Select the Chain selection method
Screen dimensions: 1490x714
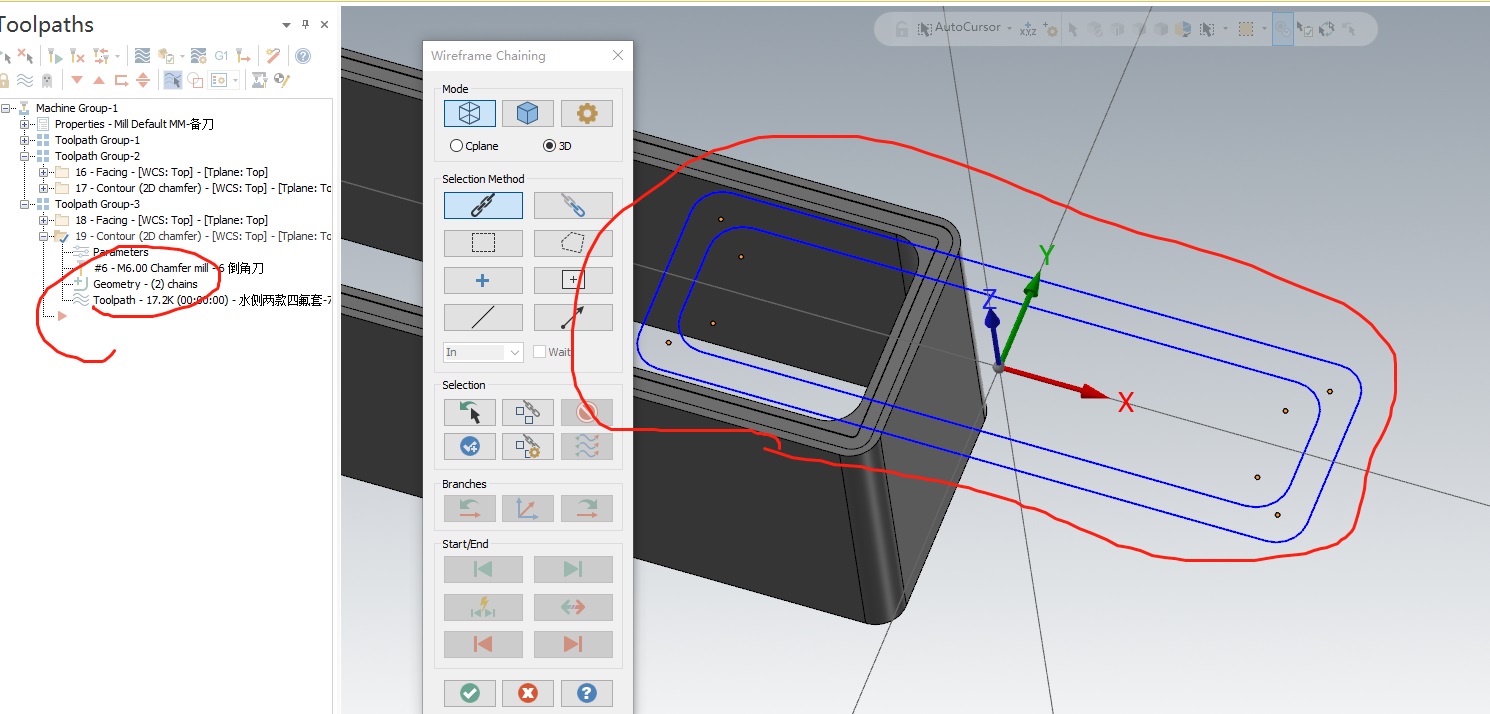[x=483, y=205]
